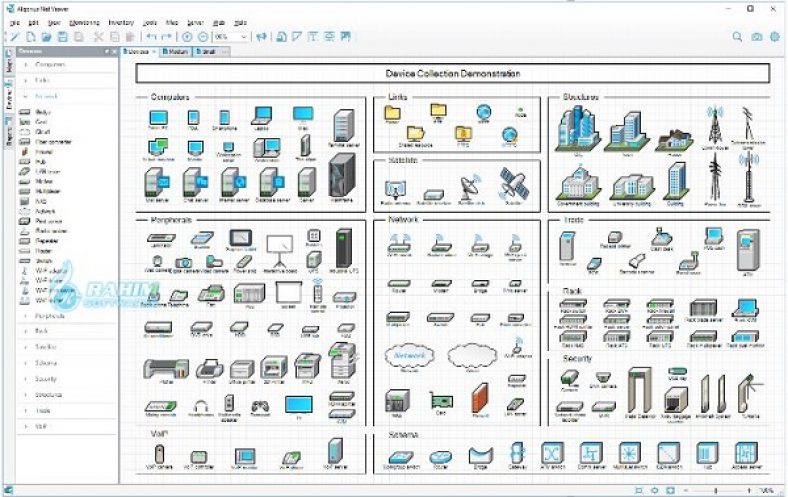Select the TV screen icon in Peripherals
The height and width of the screenshot is (497, 788).
[x=299, y=405]
